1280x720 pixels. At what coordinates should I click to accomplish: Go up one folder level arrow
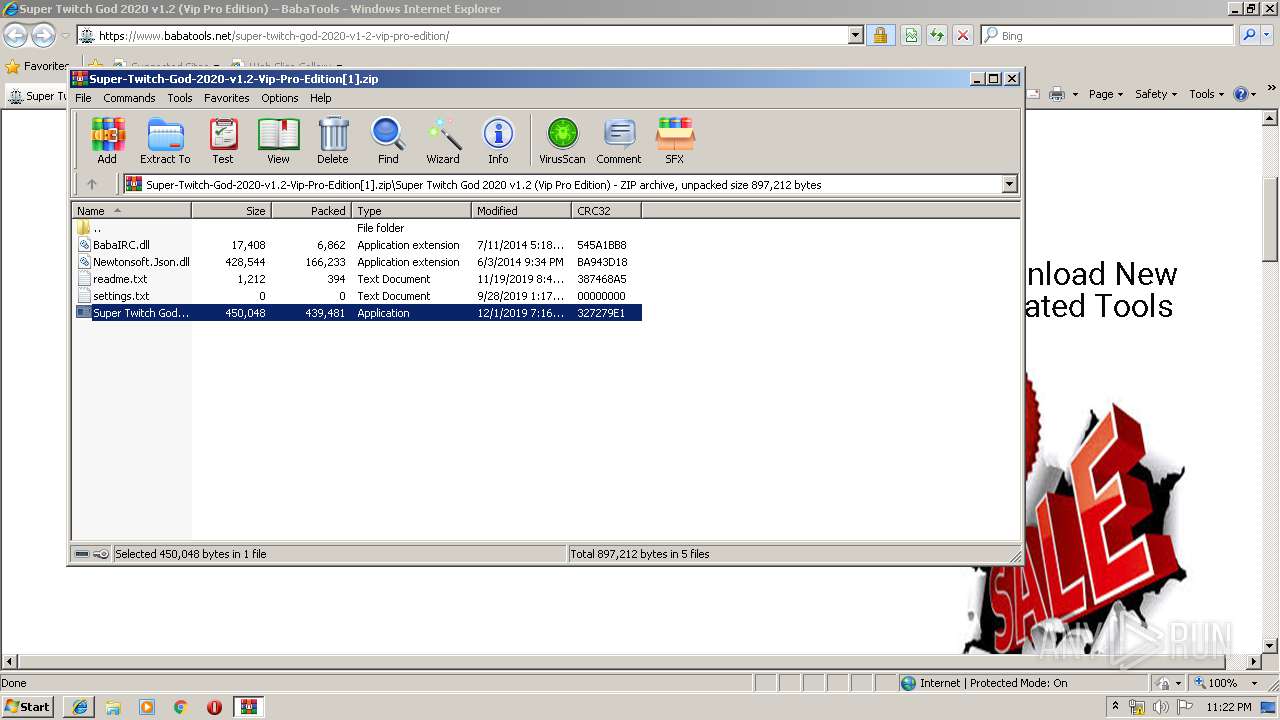pyautogui.click(x=92, y=184)
